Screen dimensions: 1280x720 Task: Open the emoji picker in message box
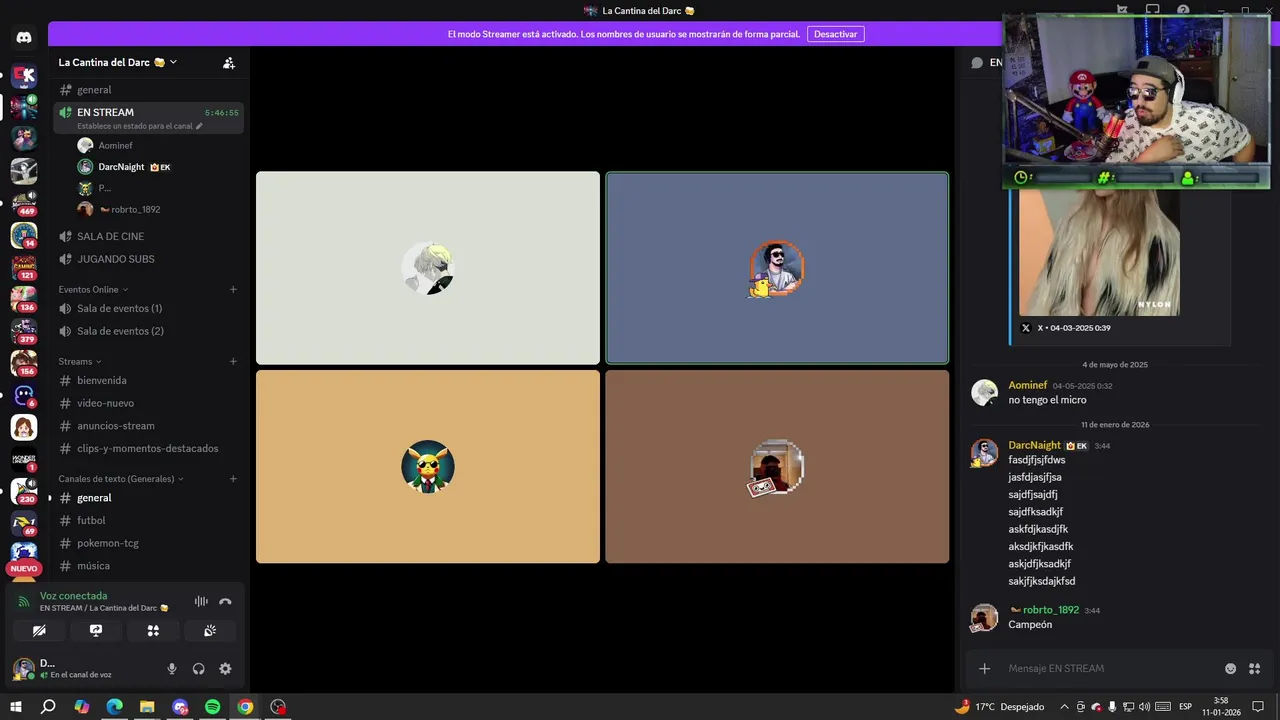[x=1231, y=669]
